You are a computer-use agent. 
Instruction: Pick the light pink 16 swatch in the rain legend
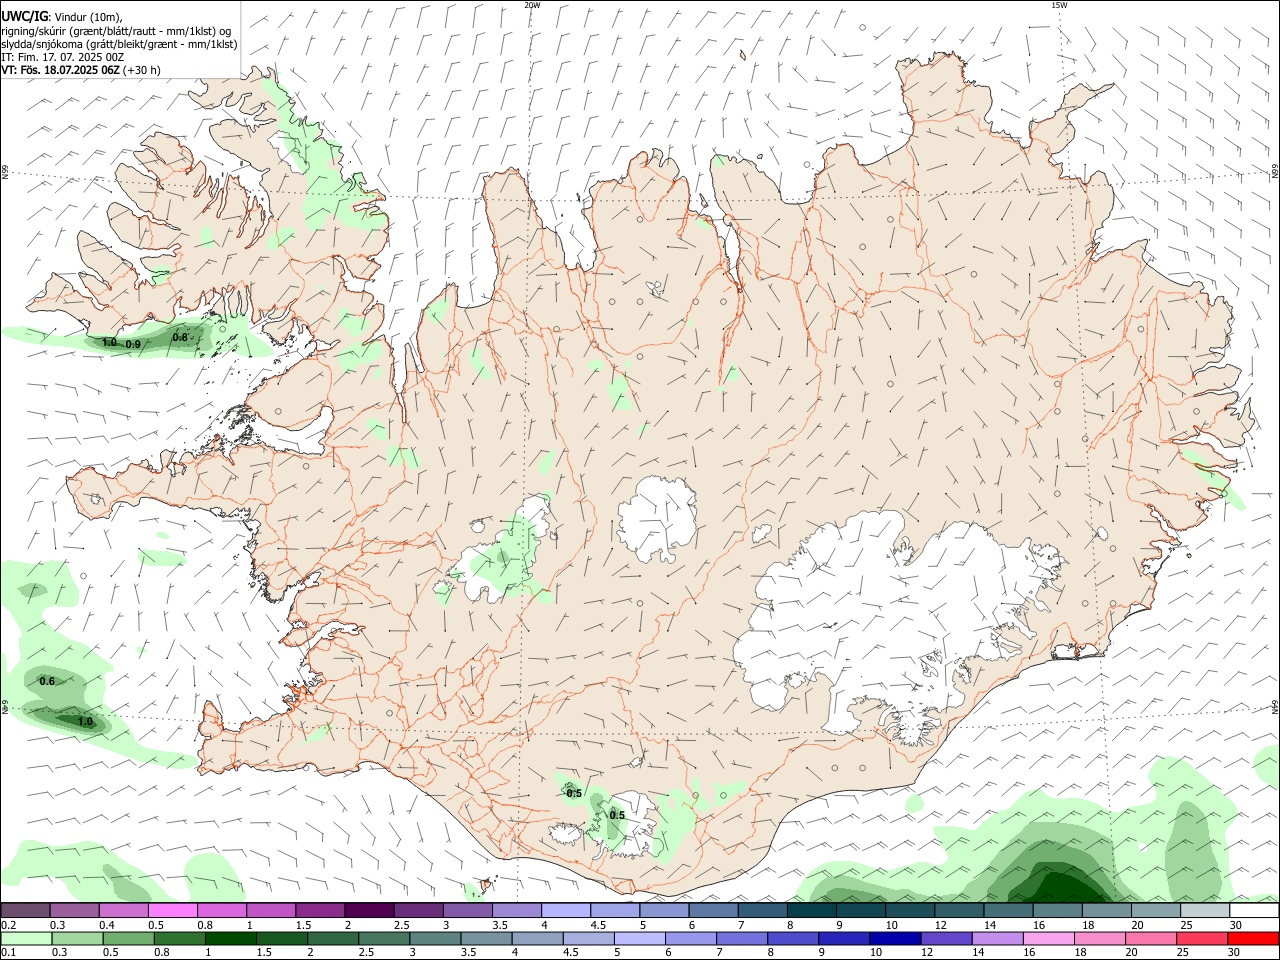coord(1048,938)
